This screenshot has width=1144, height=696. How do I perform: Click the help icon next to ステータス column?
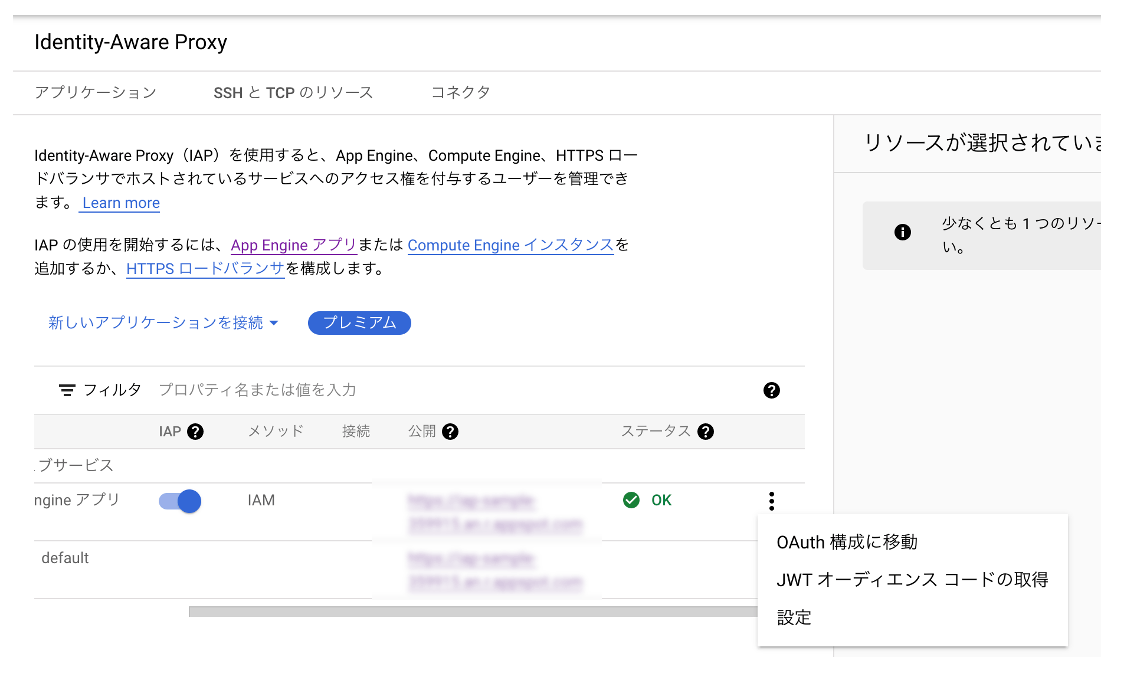tap(705, 431)
